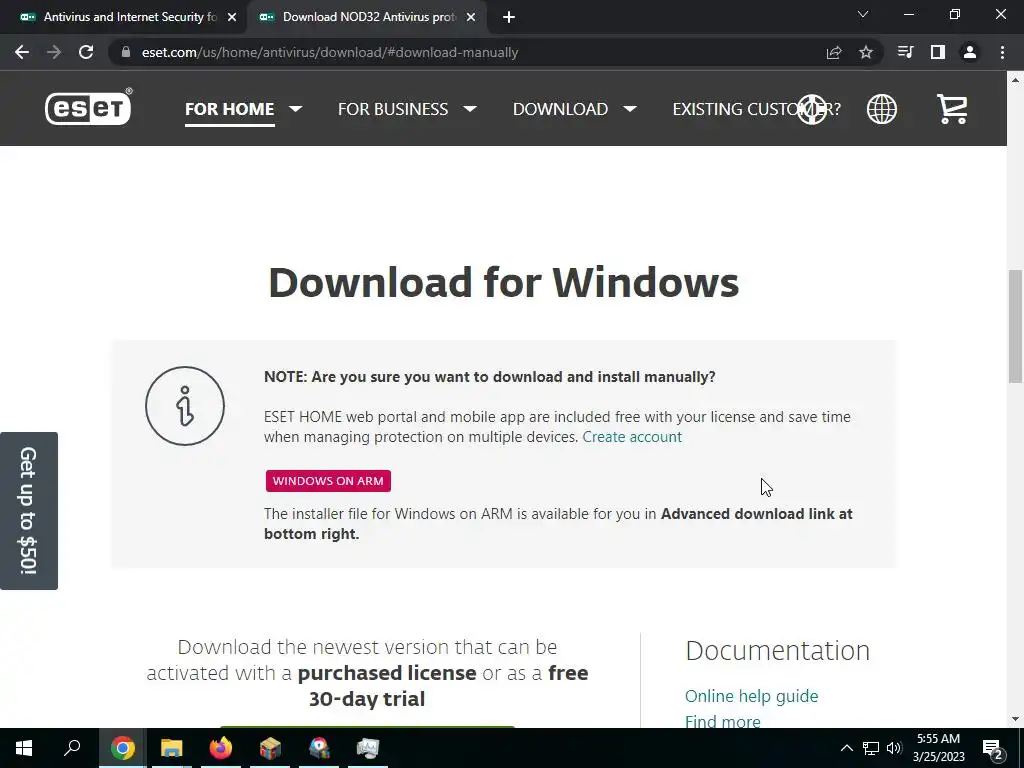Viewport: 1024px width, 768px height.
Task: Bookmark this page with the star icon
Action: (x=866, y=52)
